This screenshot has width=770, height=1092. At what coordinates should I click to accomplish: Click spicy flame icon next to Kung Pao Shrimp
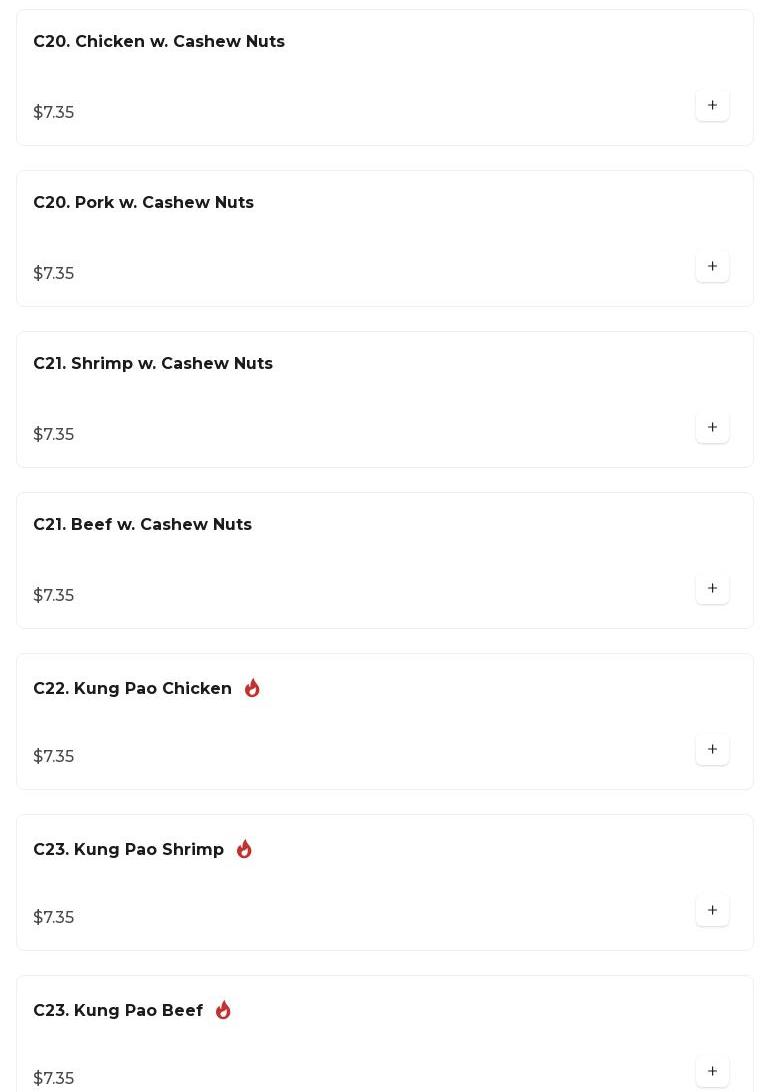[x=244, y=849]
